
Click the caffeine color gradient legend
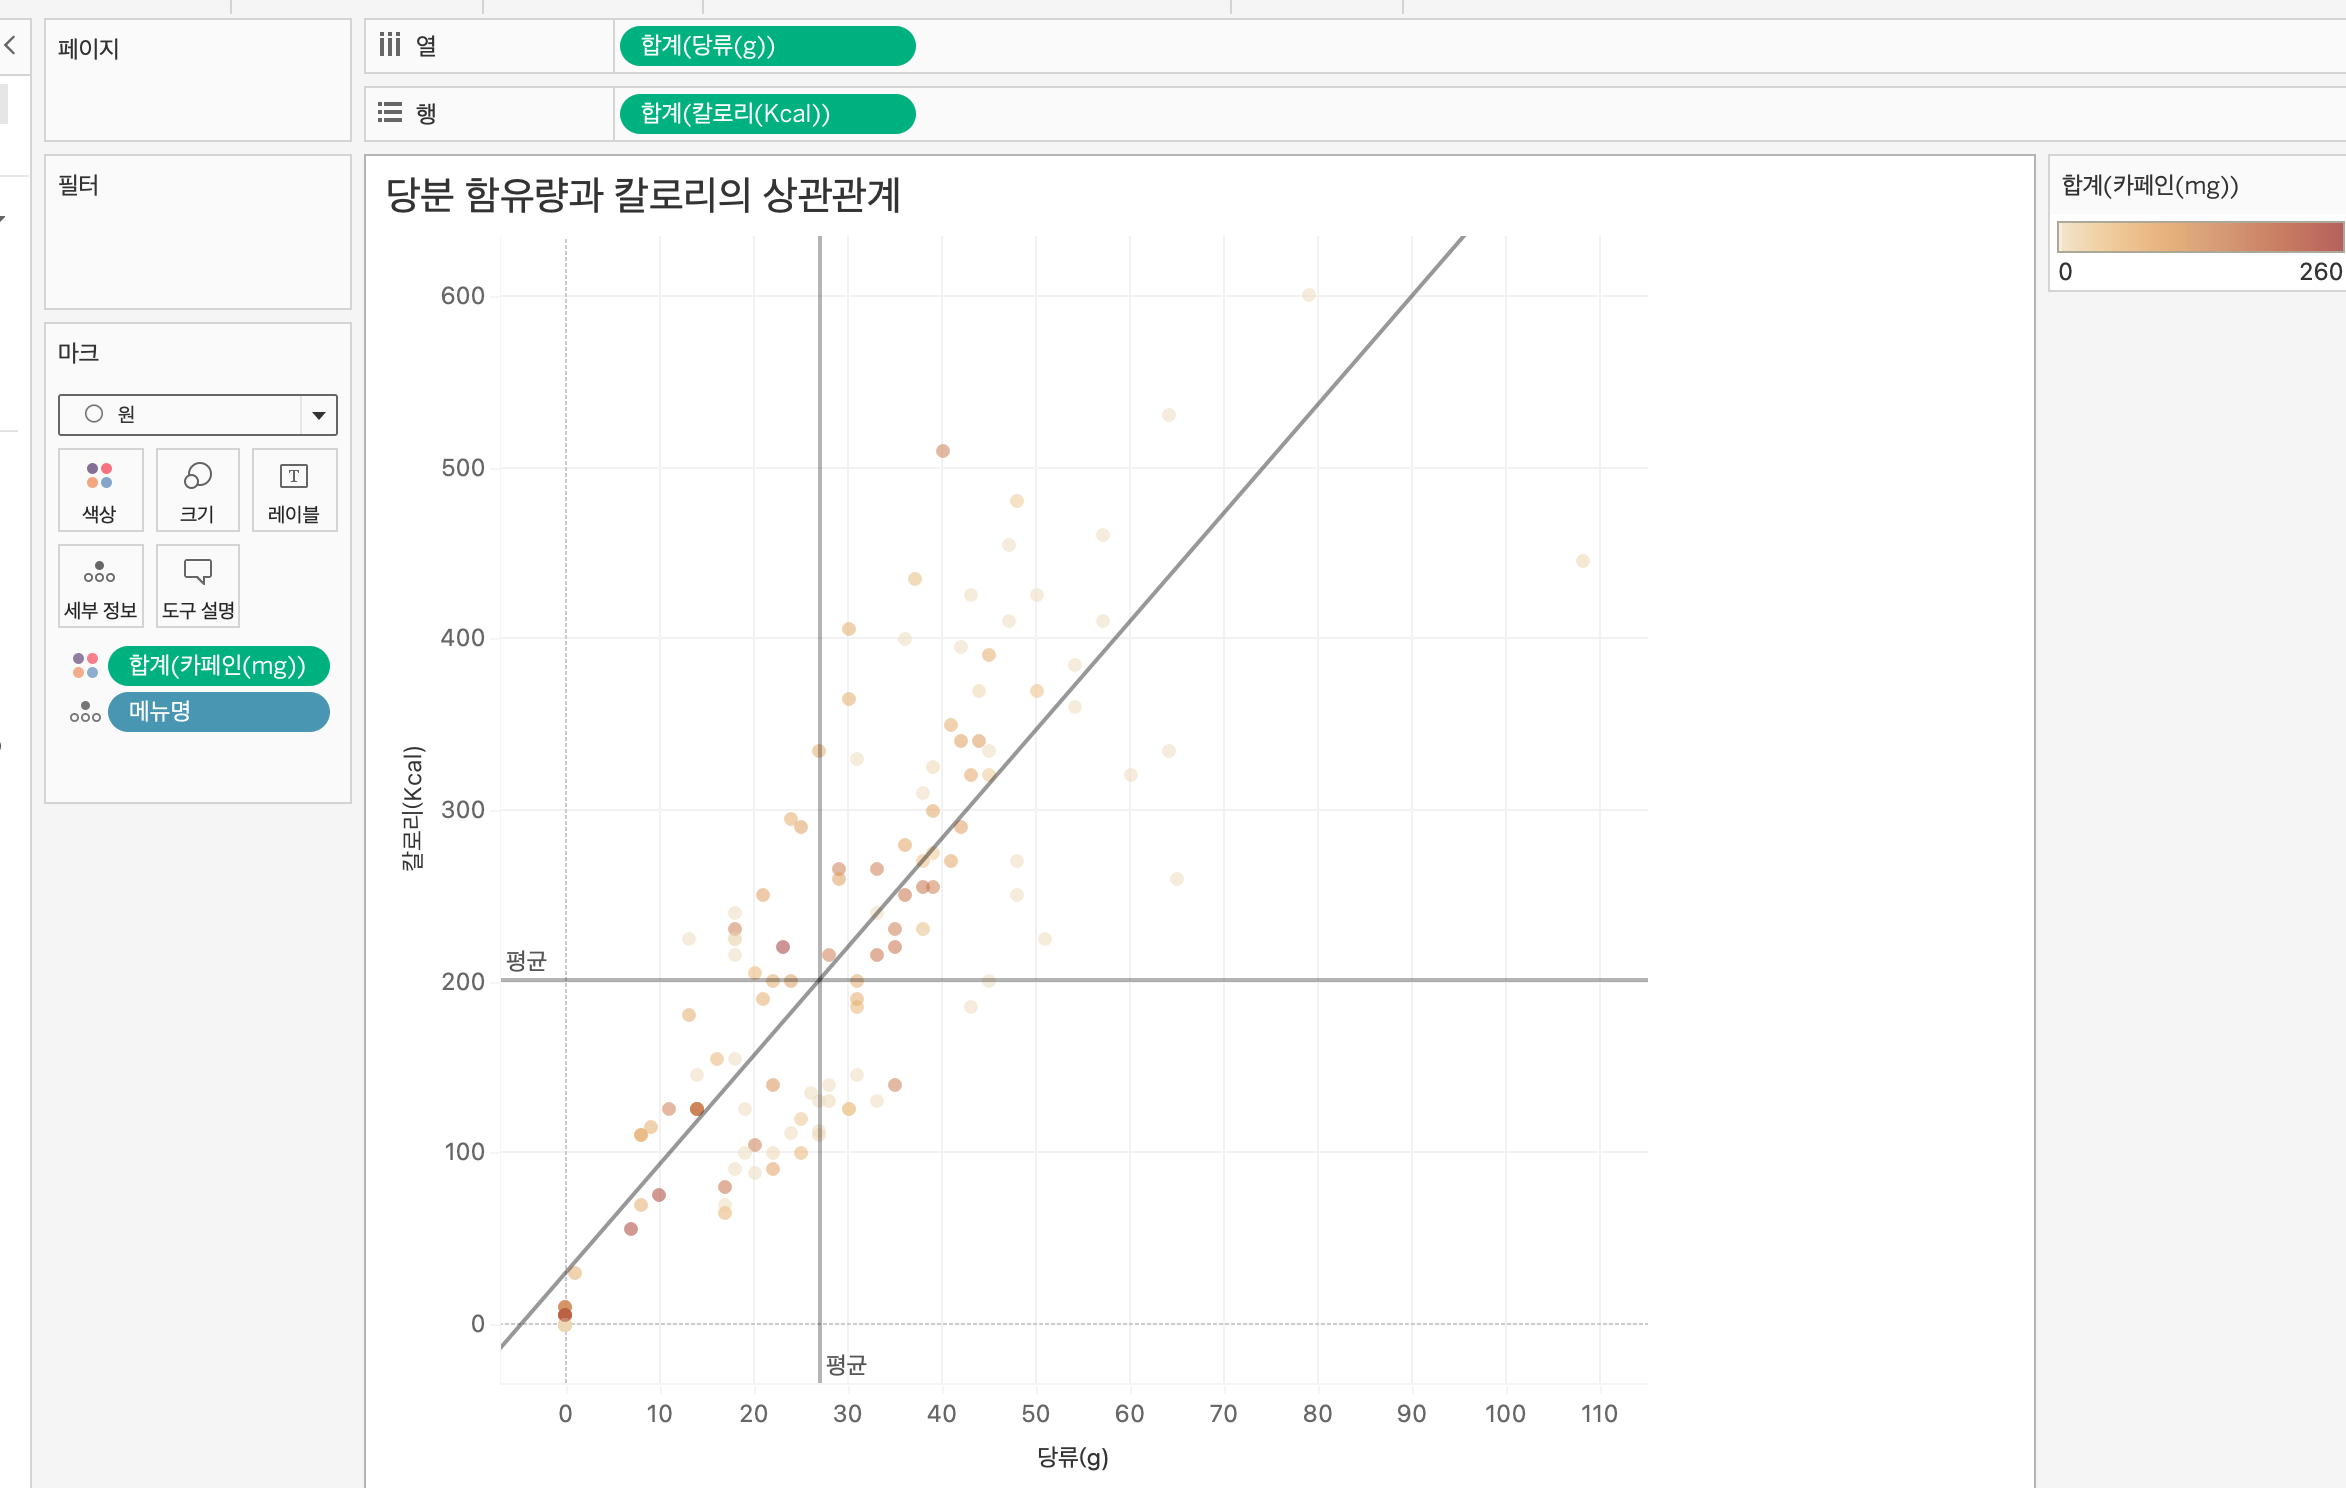[x=2198, y=237]
